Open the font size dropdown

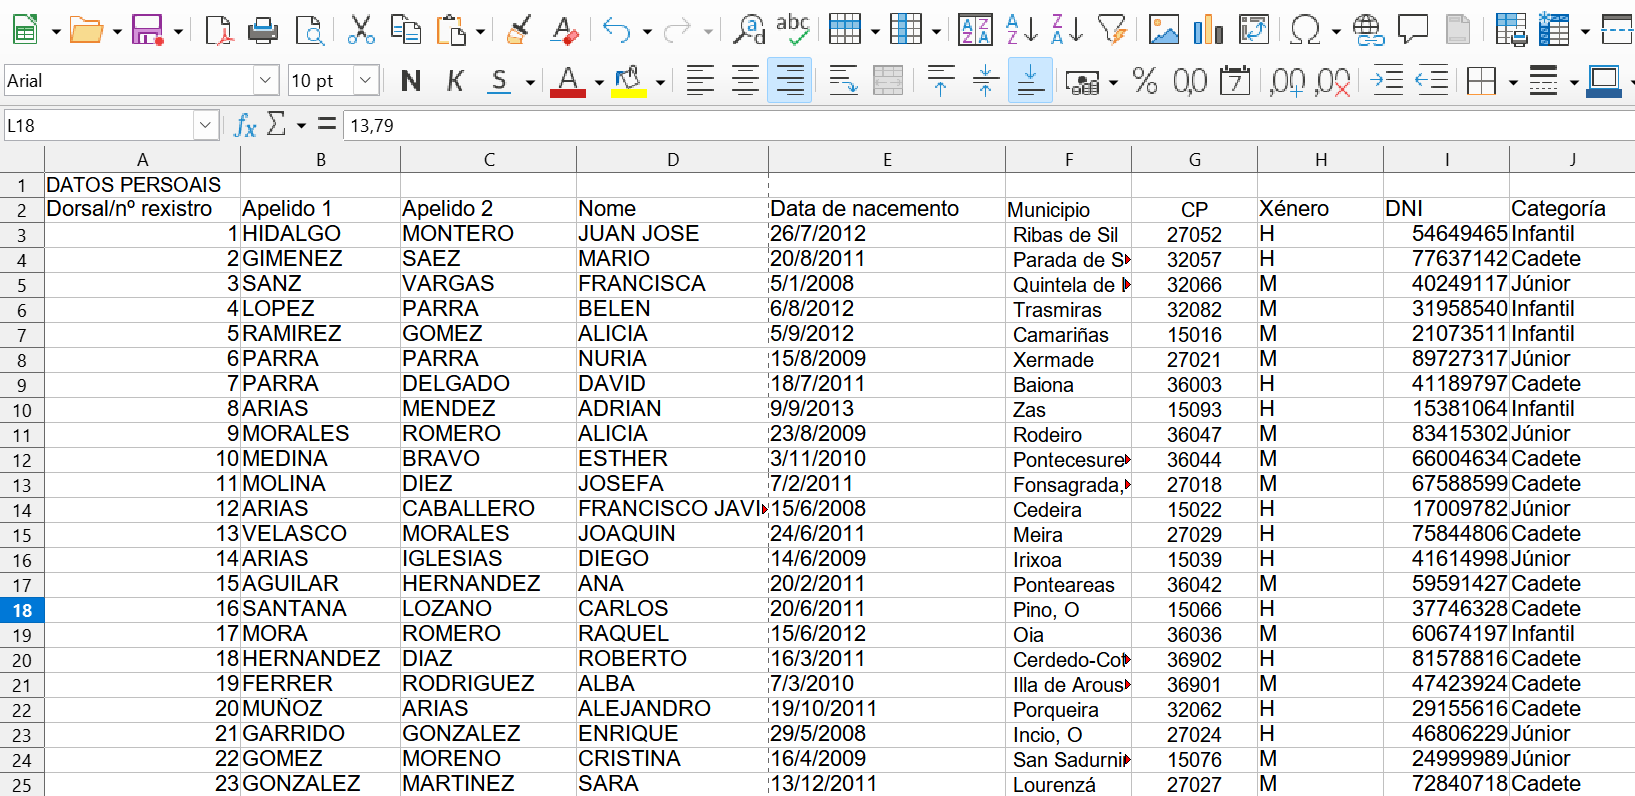[366, 80]
